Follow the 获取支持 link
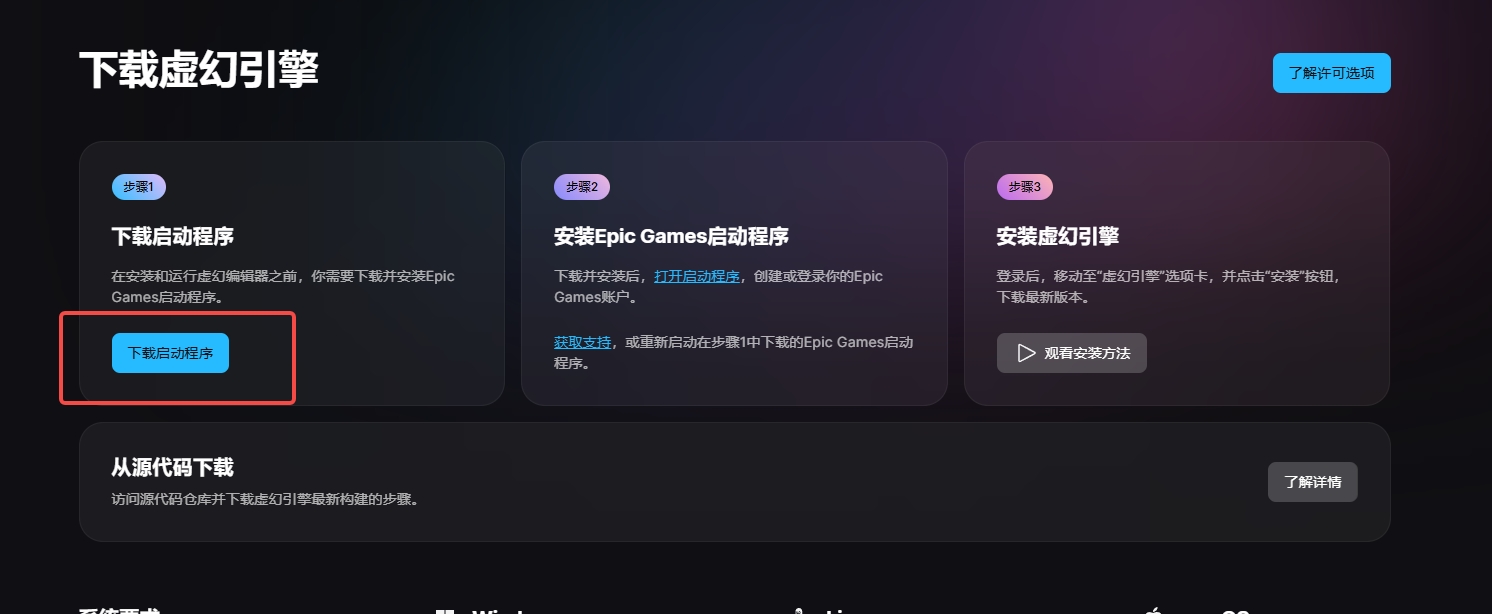This screenshot has height=614, width=1492. click(582, 342)
